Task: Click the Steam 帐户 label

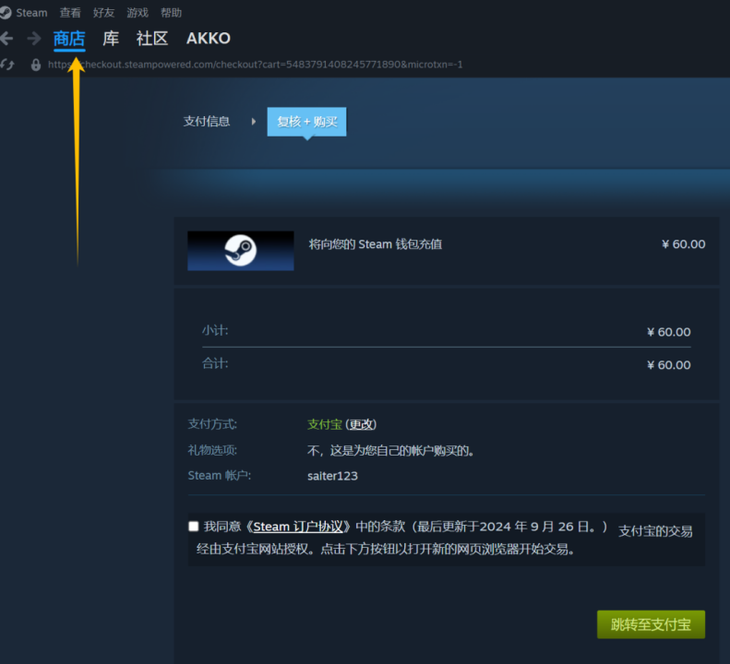Action: [x=219, y=475]
